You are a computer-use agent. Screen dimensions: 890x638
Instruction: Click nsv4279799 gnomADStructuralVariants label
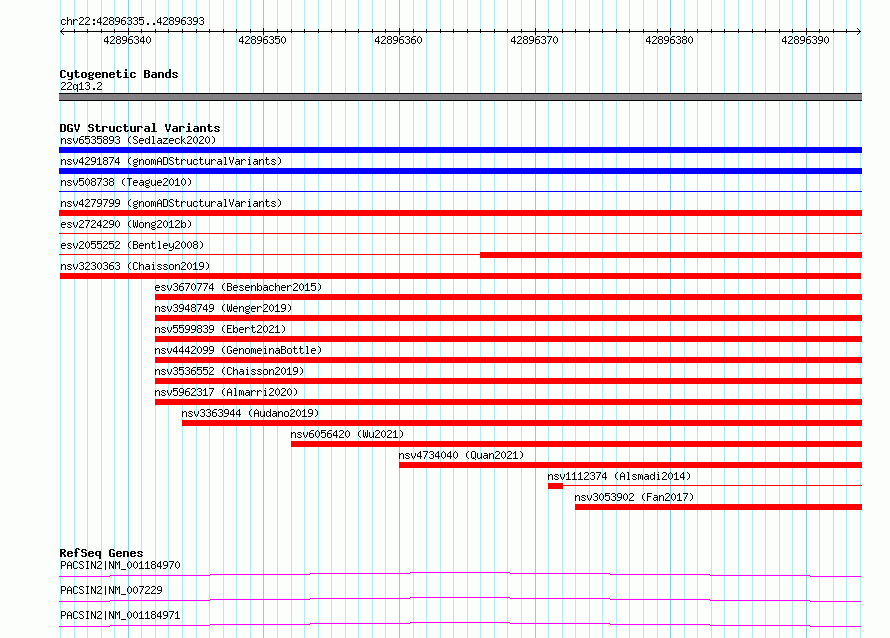pyautogui.click(x=171, y=203)
